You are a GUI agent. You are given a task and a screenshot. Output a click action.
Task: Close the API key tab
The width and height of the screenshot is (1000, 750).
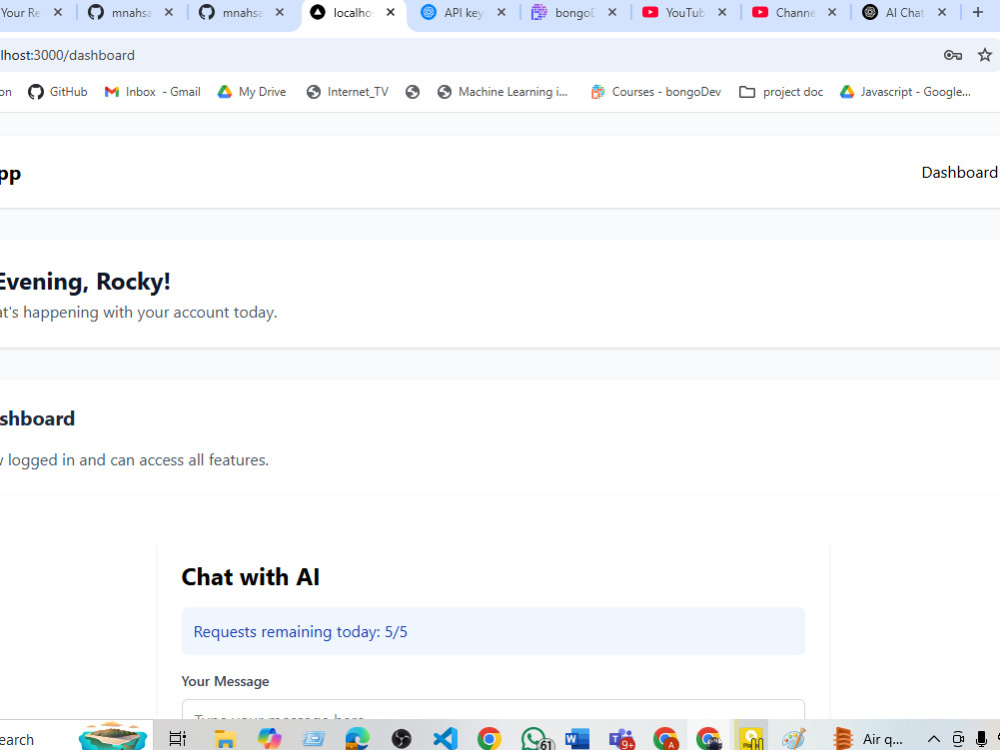(501, 12)
